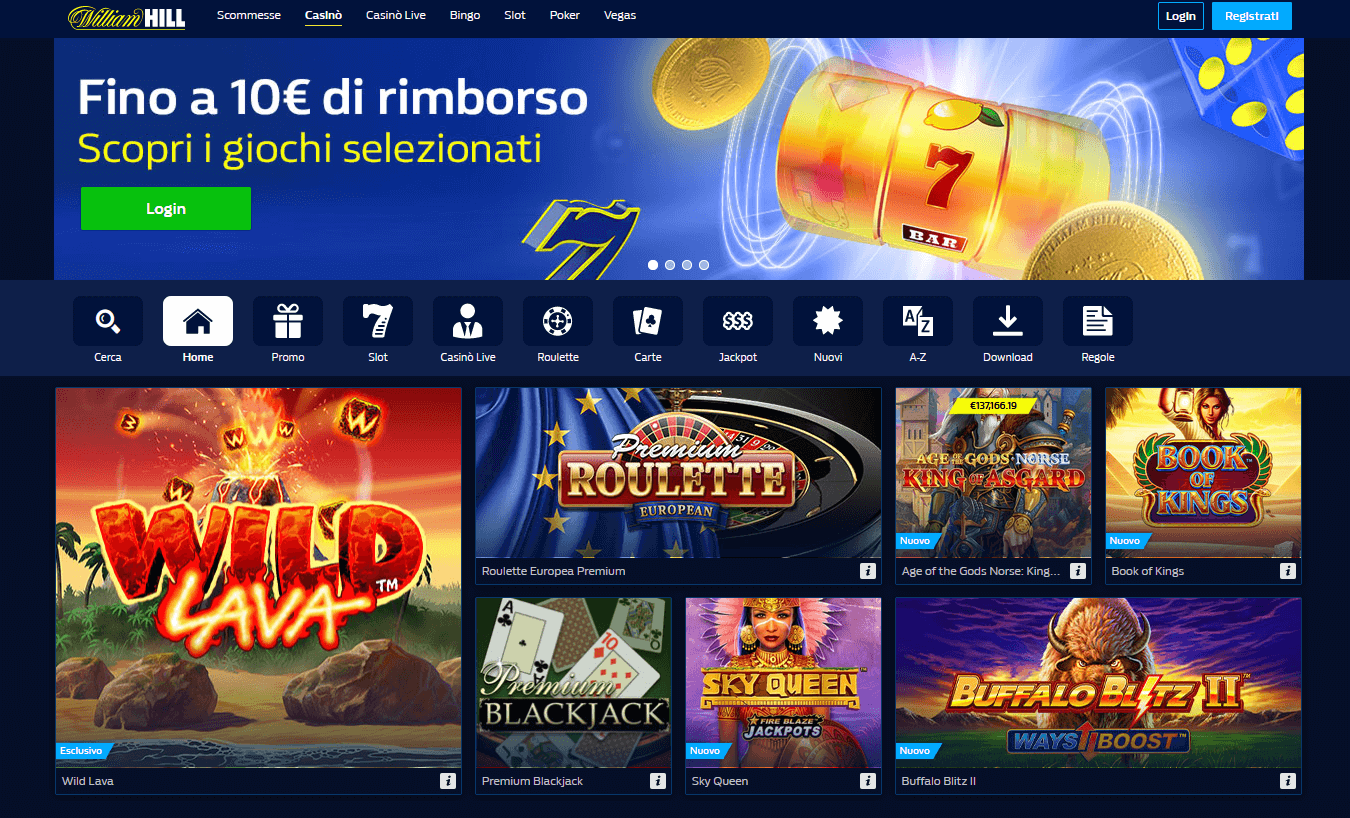
Task: Select the second banner carousel dot
Action: (670, 265)
